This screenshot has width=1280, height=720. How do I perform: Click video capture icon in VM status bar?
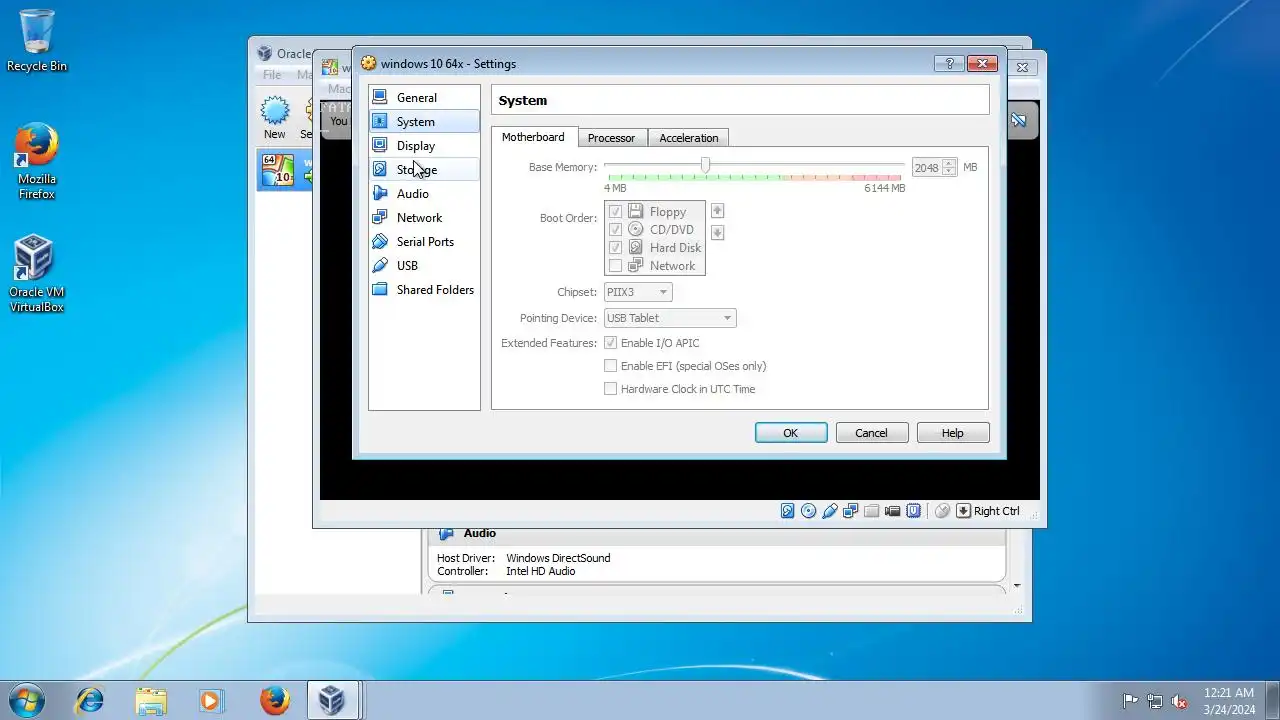893,511
